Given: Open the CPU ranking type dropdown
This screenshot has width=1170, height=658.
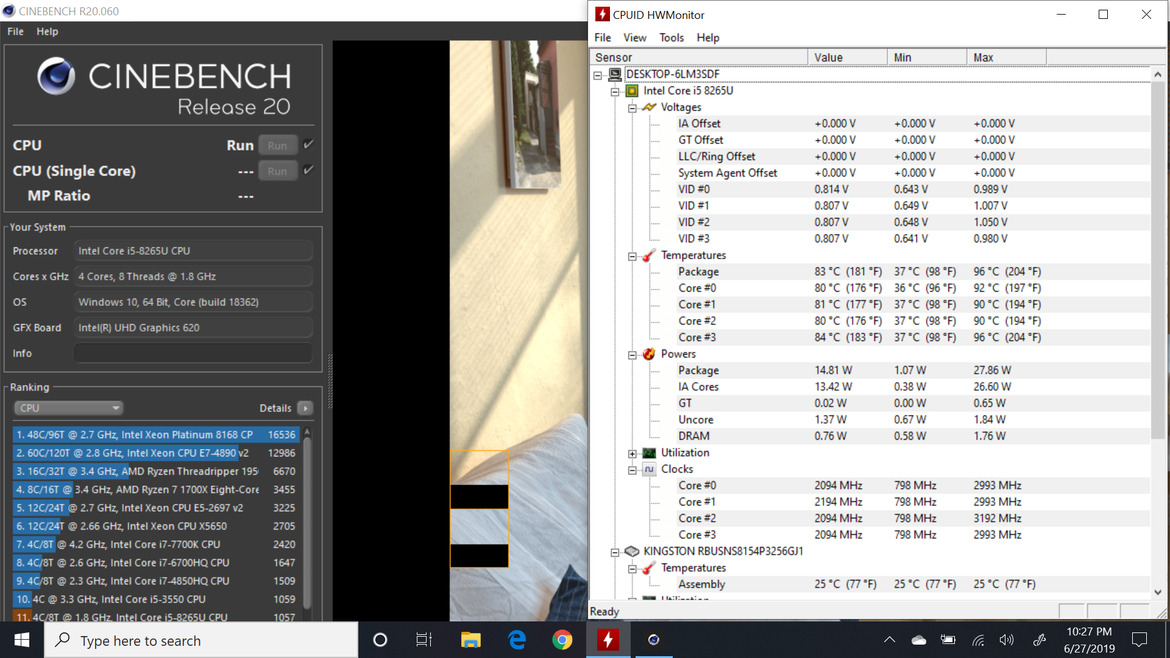Looking at the screenshot, I should (x=68, y=408).
